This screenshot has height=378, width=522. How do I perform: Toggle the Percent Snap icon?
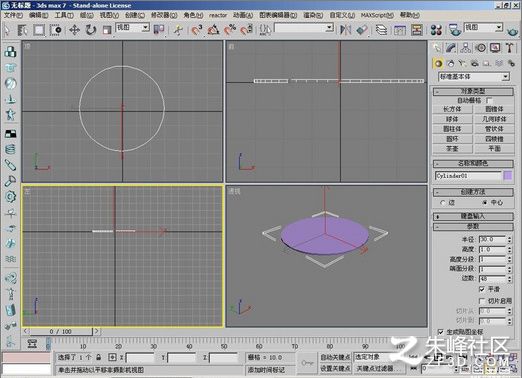point(230,30)
